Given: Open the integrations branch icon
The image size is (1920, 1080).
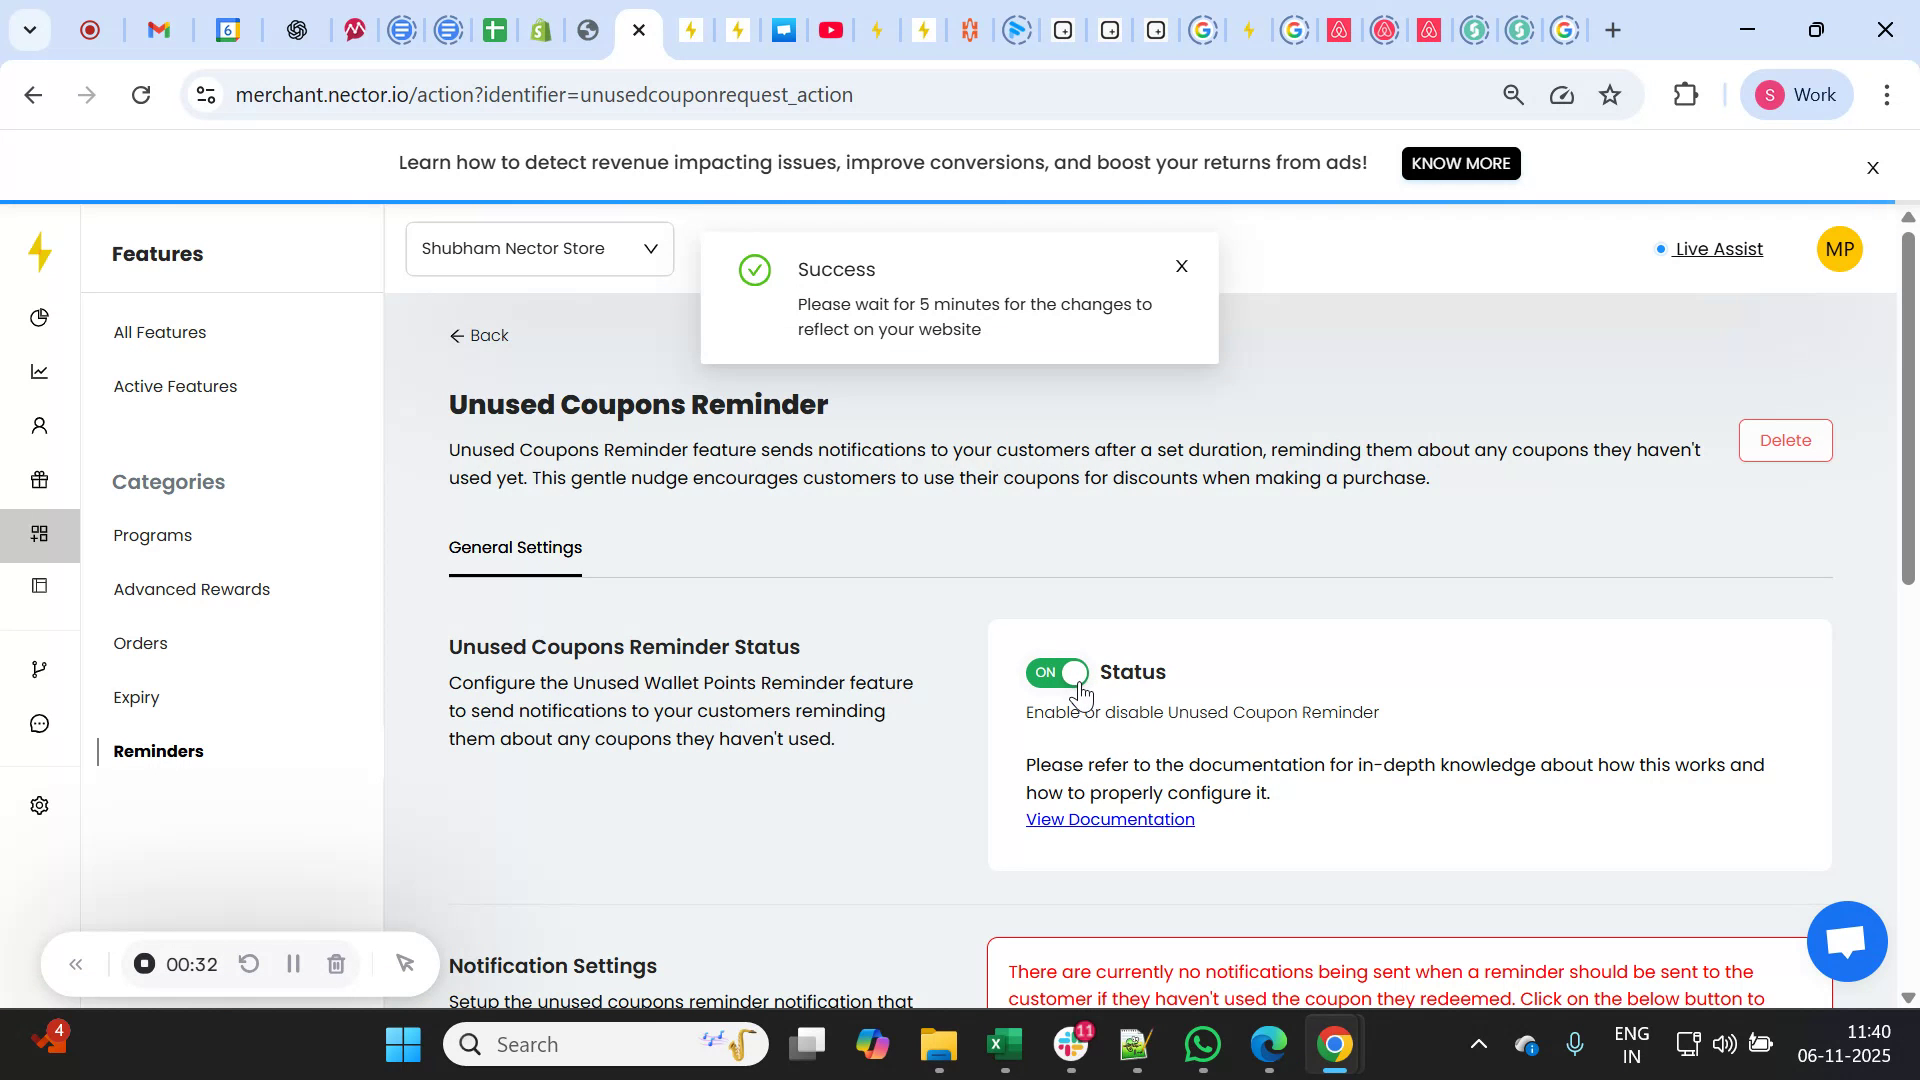Looking at the screenshot, I should [x=39, y=668].
